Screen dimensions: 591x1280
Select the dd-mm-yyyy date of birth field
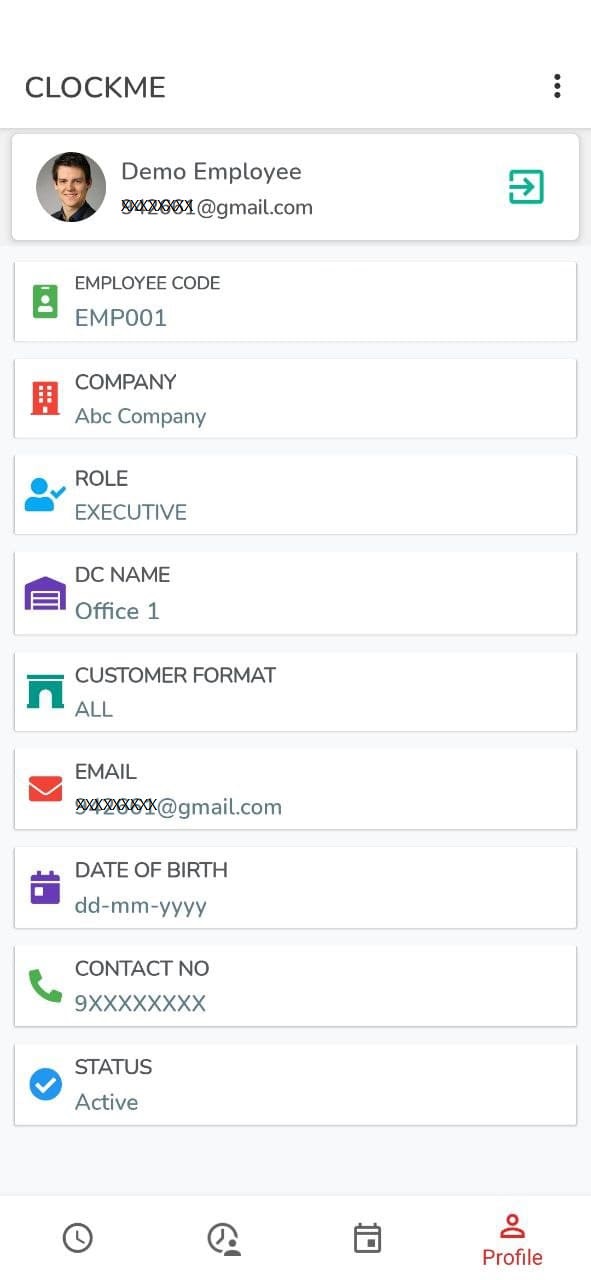[295, 888]
